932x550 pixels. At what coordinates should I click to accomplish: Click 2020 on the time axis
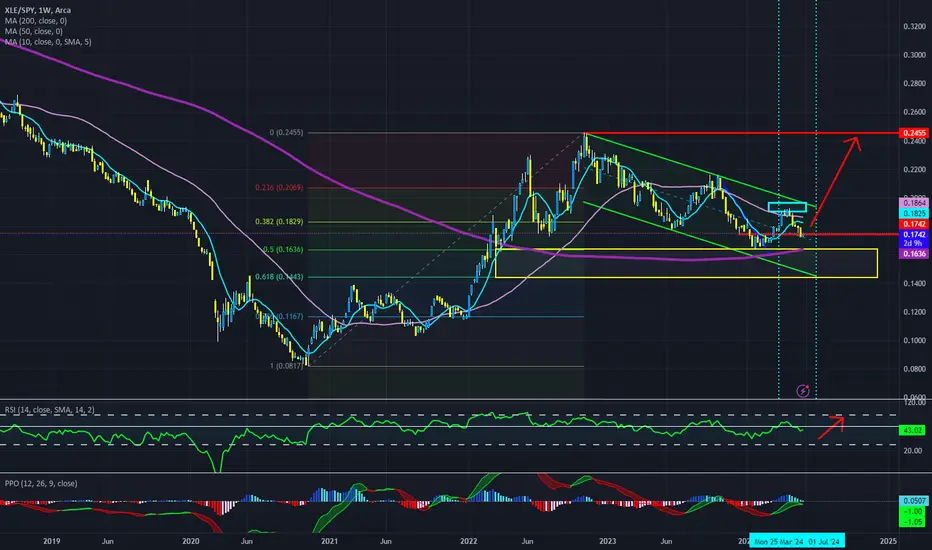pyautogui.click(x=190, y=541)
